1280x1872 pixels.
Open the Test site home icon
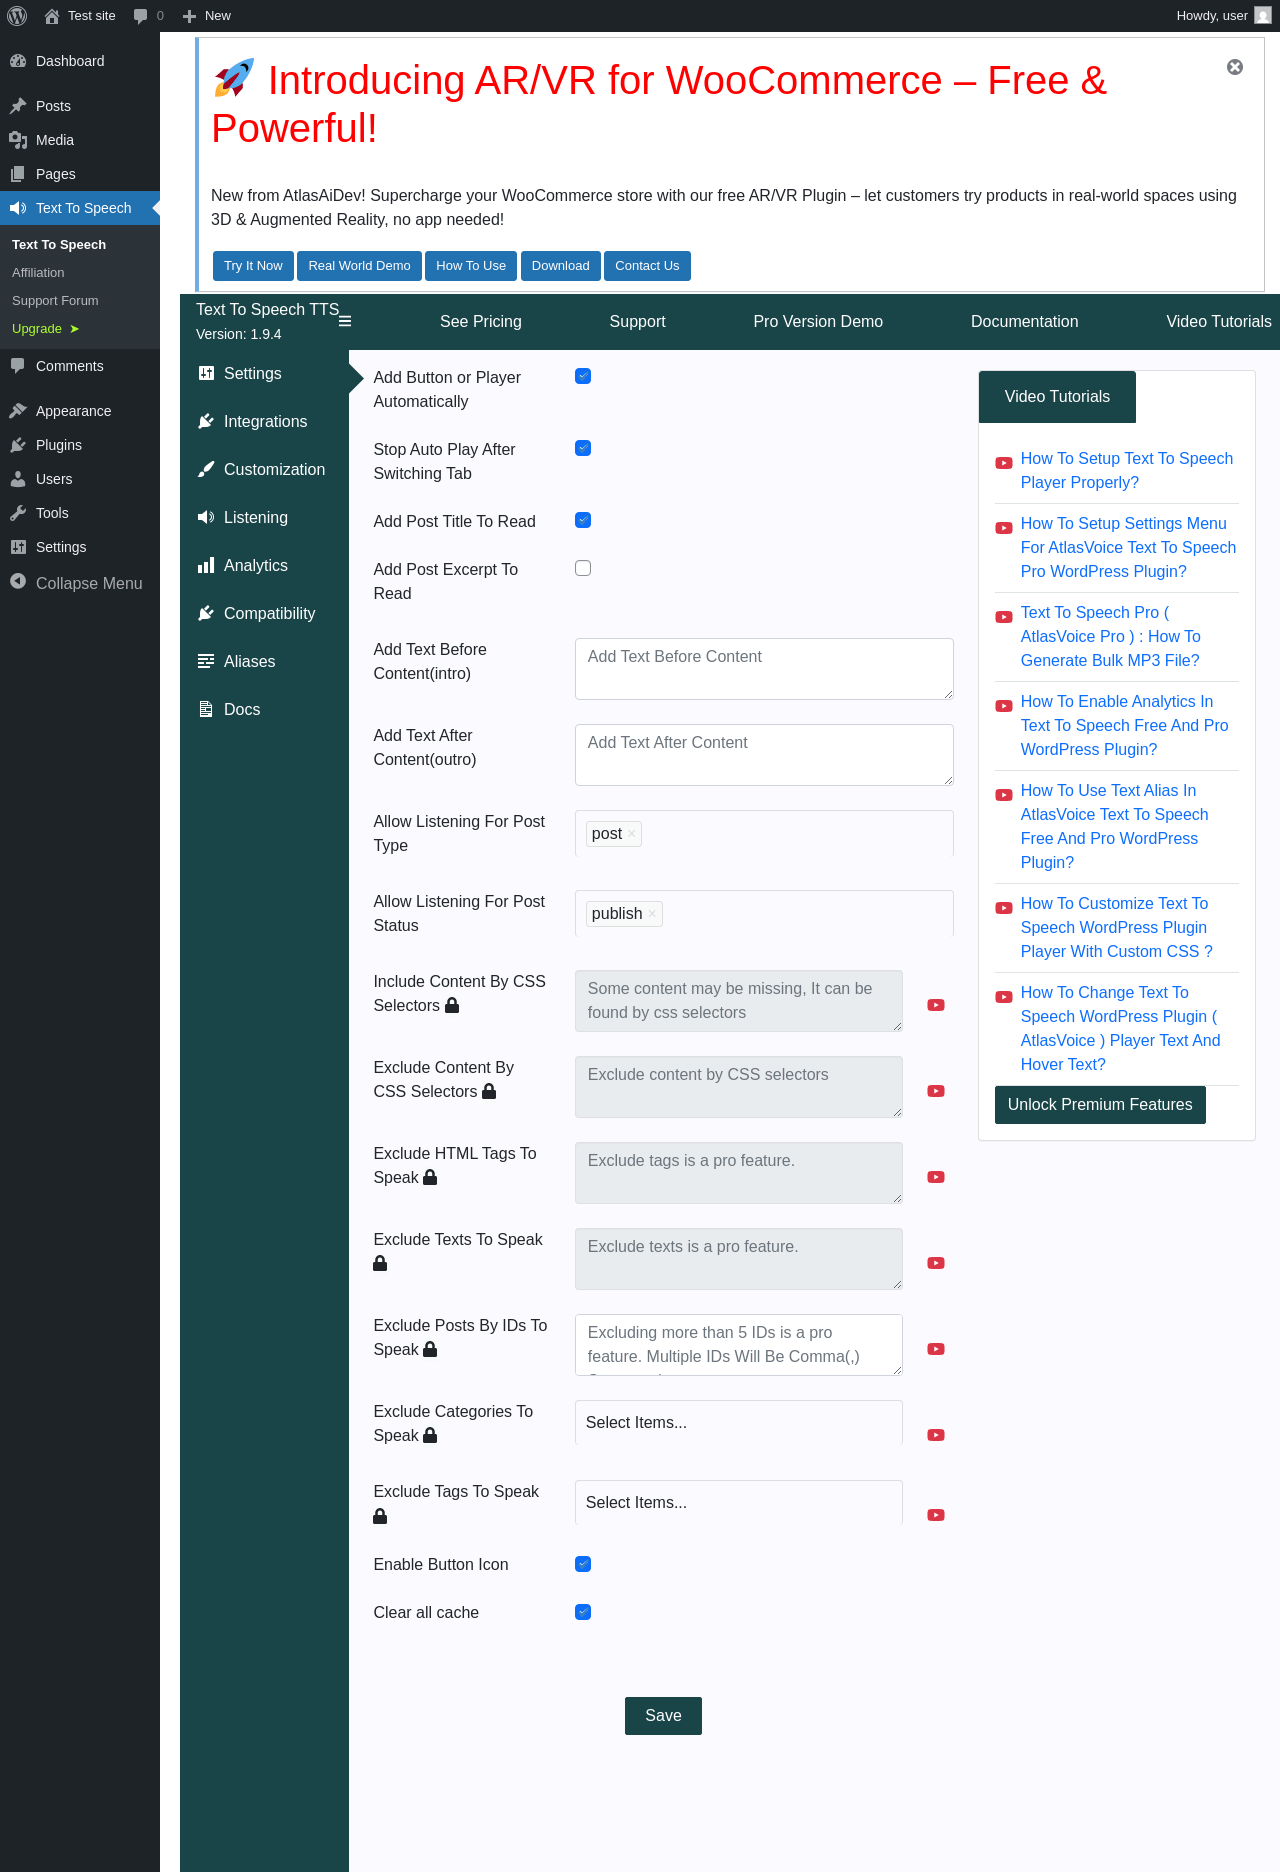[52, 16]
